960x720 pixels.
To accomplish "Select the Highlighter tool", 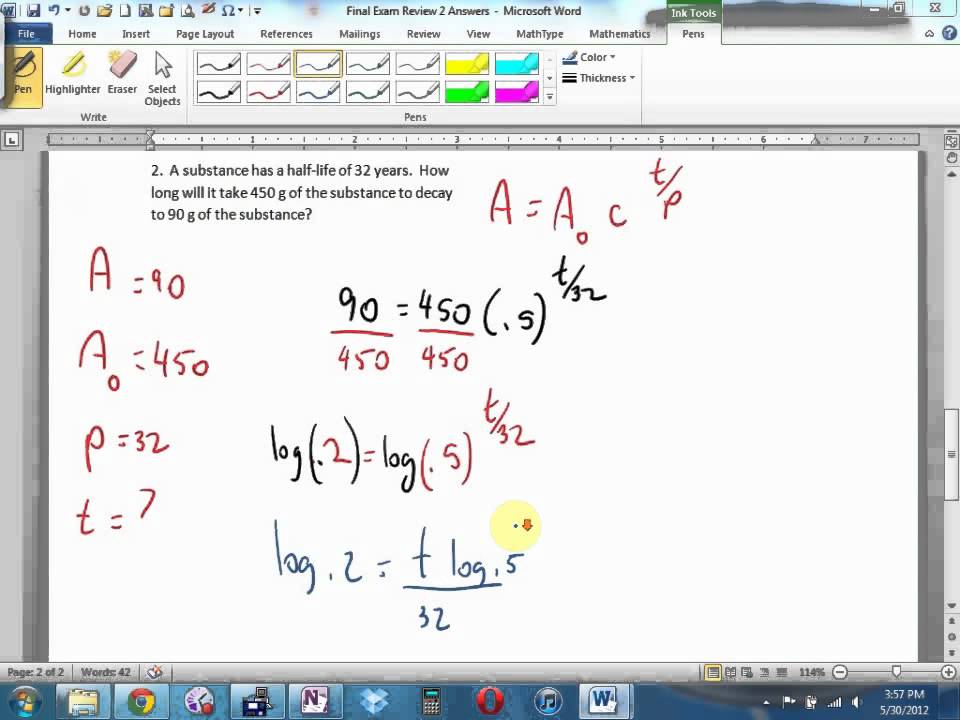I will pyautogui.click(x=72, y=73).
